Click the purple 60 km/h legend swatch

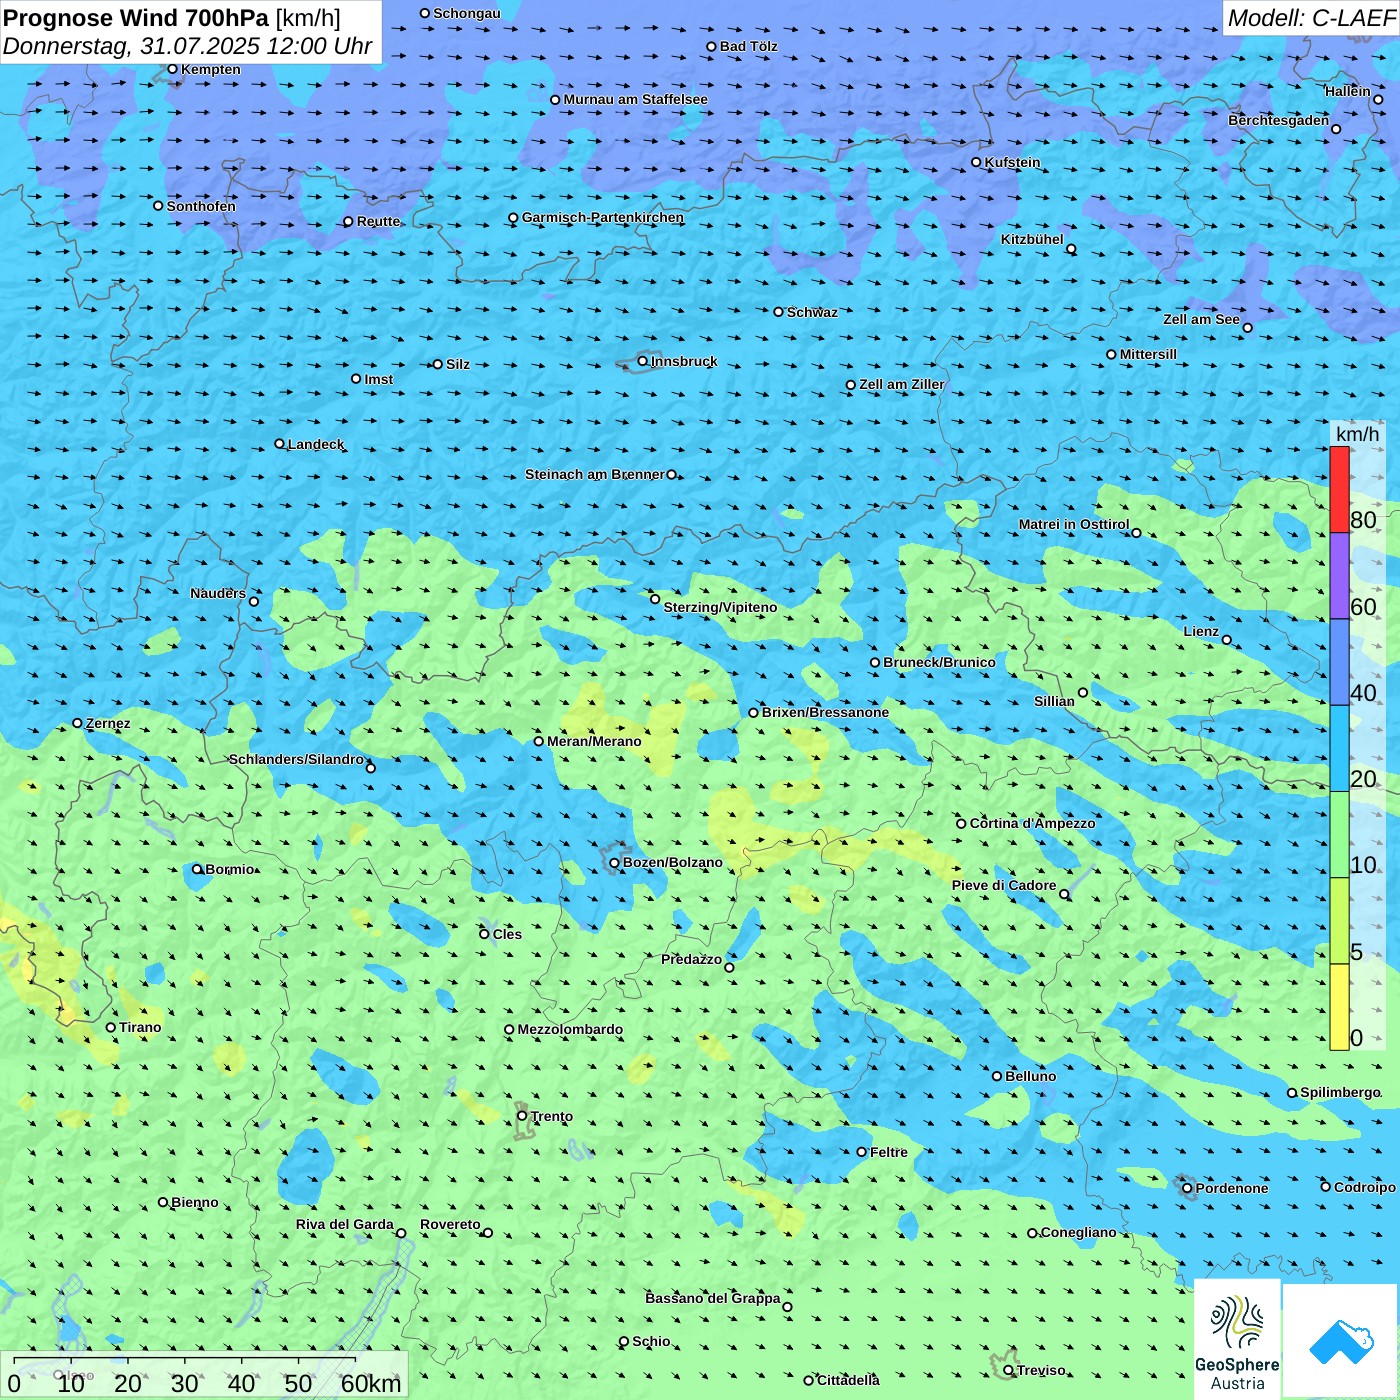1339,576
